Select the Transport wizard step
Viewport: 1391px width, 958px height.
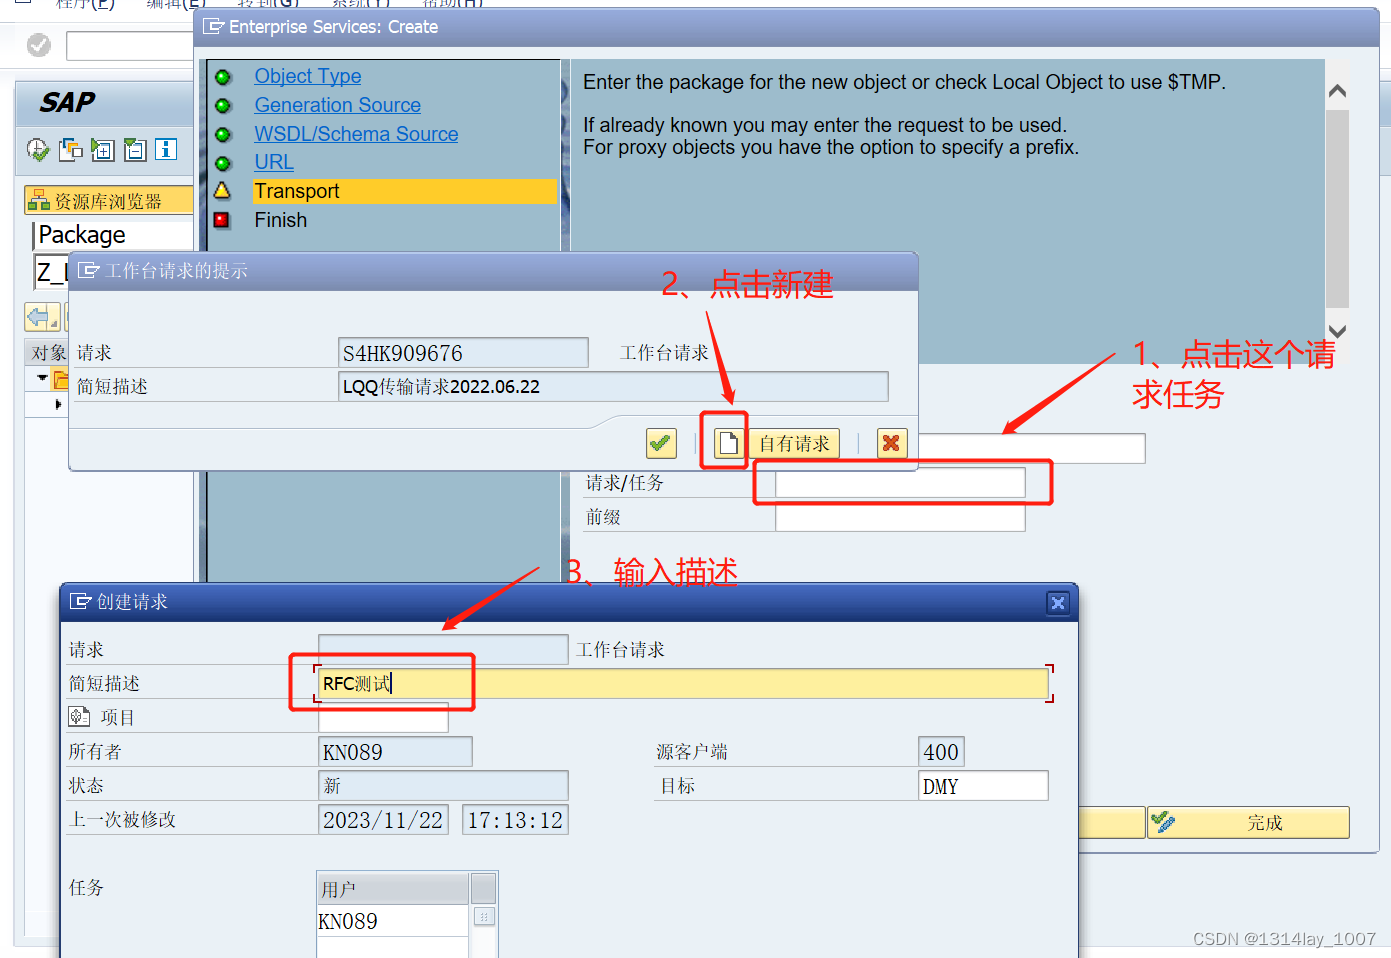[x=404, y=191]
